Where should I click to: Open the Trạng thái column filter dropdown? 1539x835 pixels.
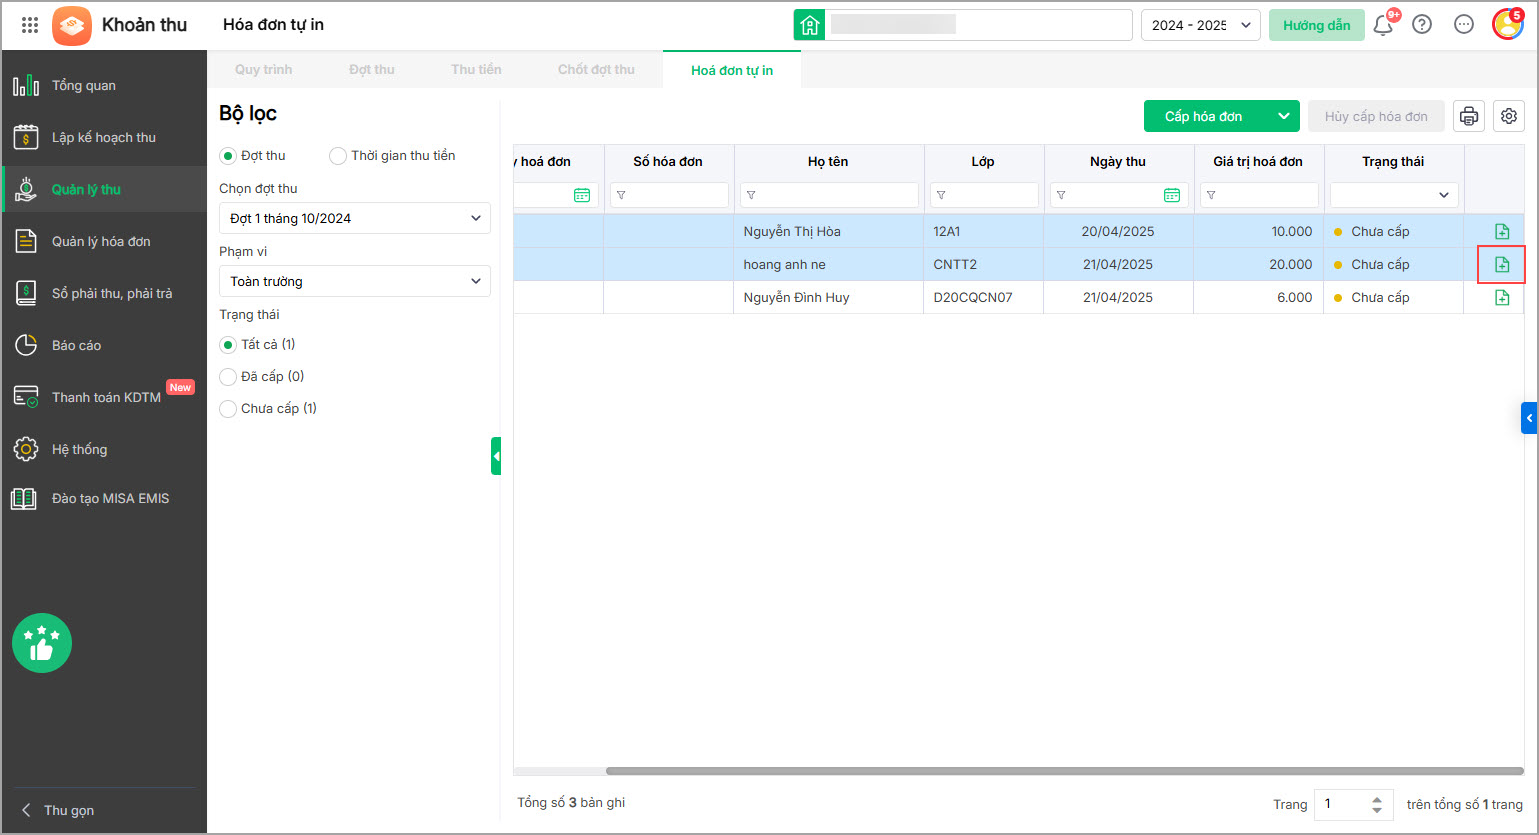1394,195
